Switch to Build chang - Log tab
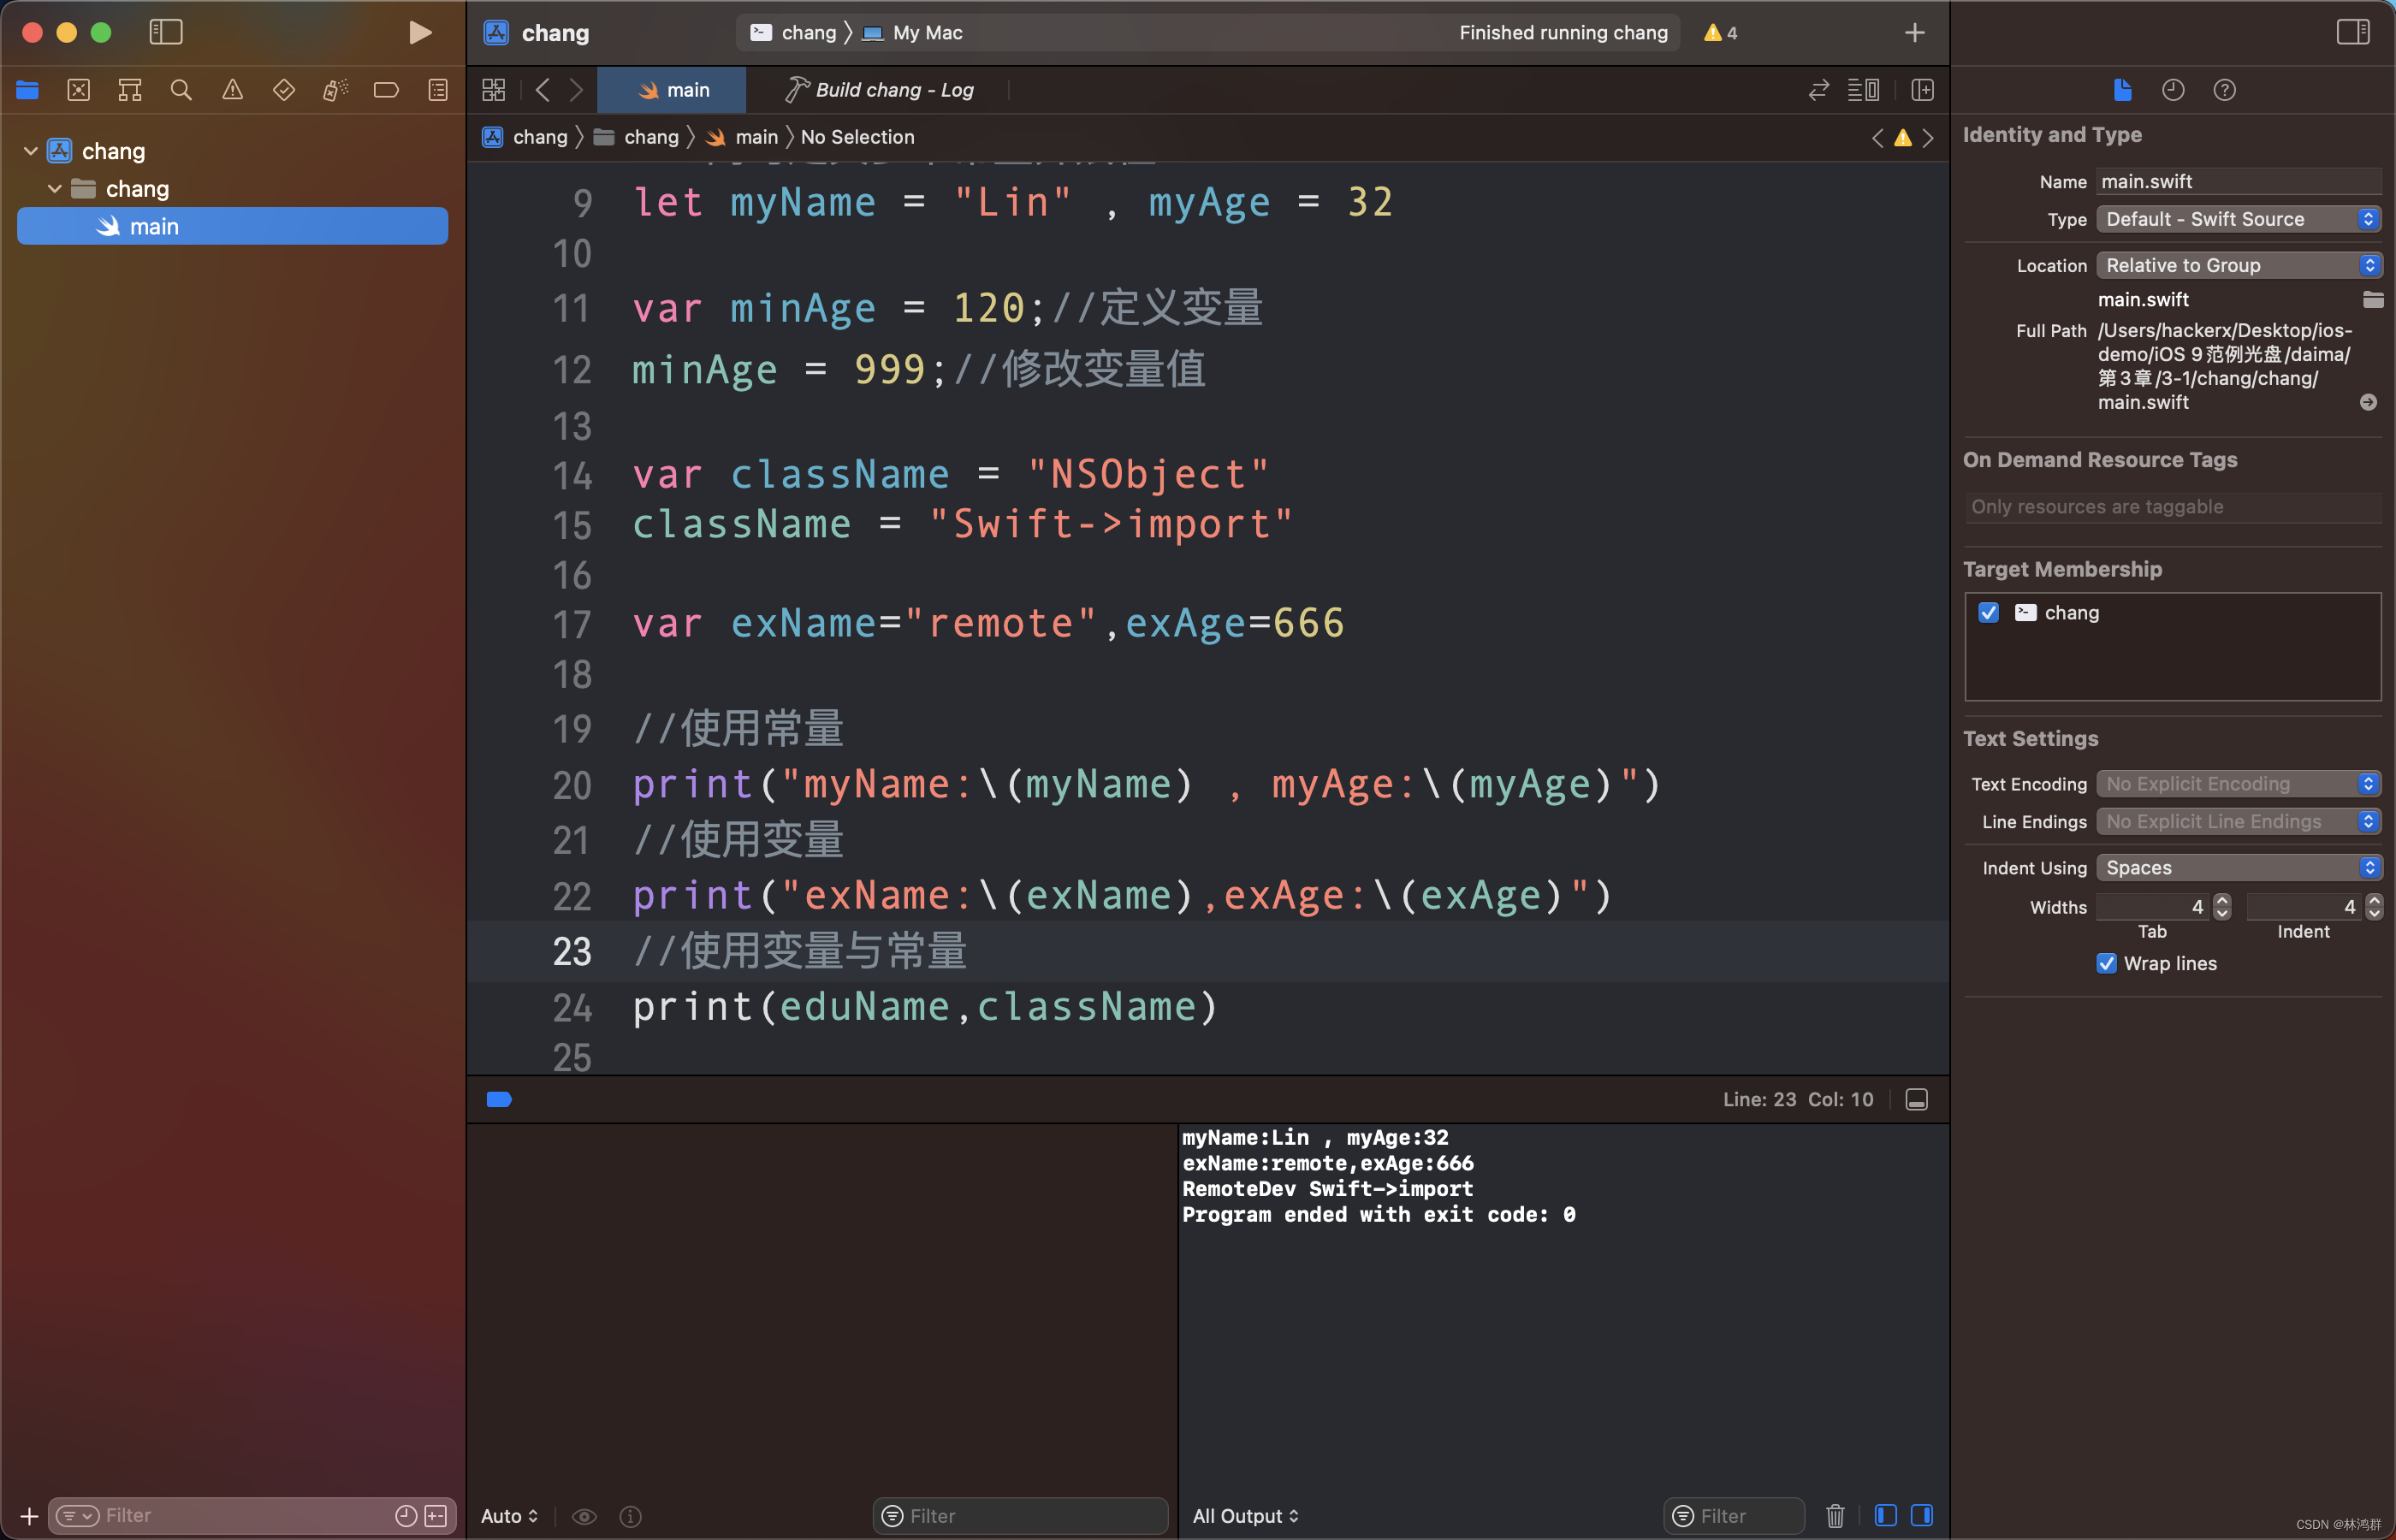Image resolution: width=2396 pixels, height=1540 pixels. click(879, 90)
